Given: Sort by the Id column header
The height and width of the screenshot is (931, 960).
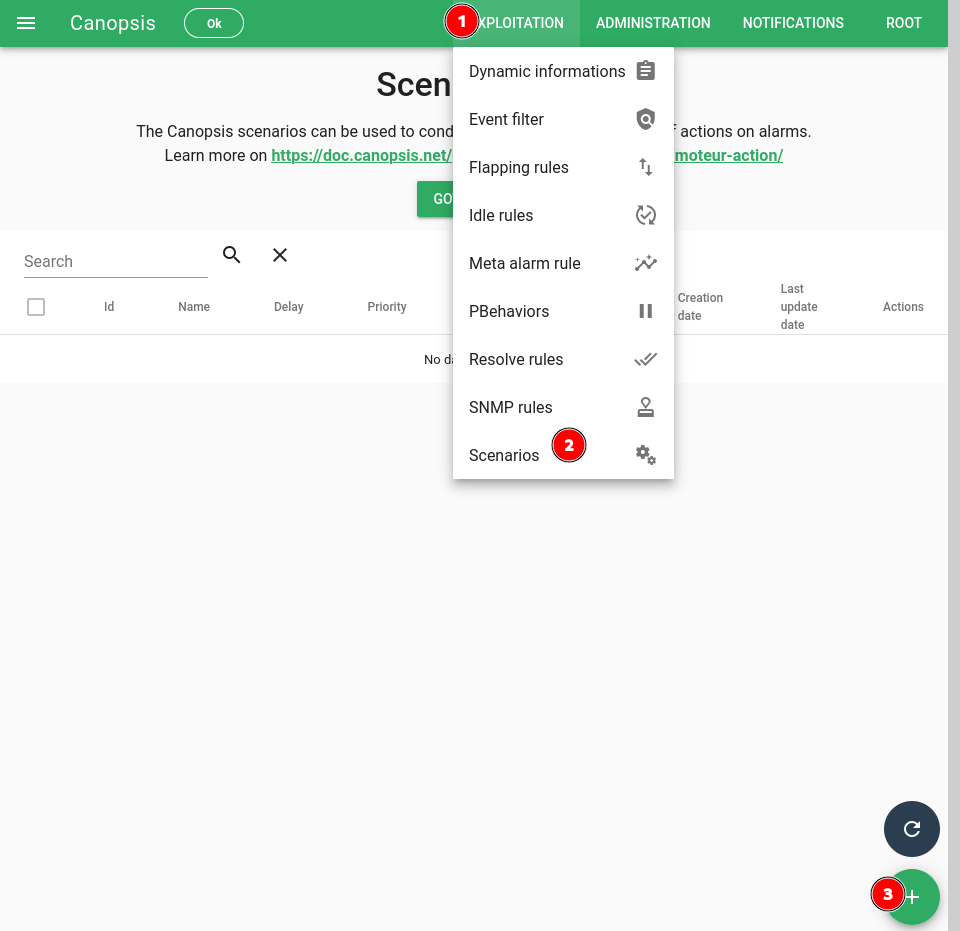Looking at the screenshot, I should (109, 307).
